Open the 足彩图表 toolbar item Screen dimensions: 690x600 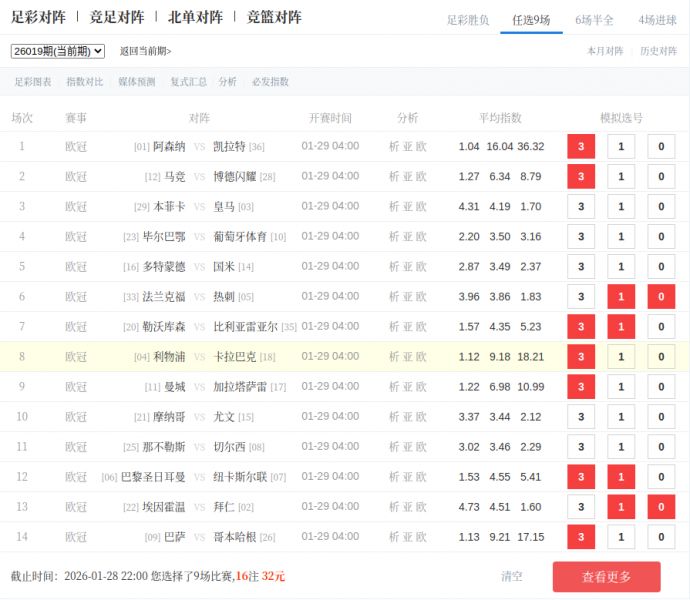(33, 82)
